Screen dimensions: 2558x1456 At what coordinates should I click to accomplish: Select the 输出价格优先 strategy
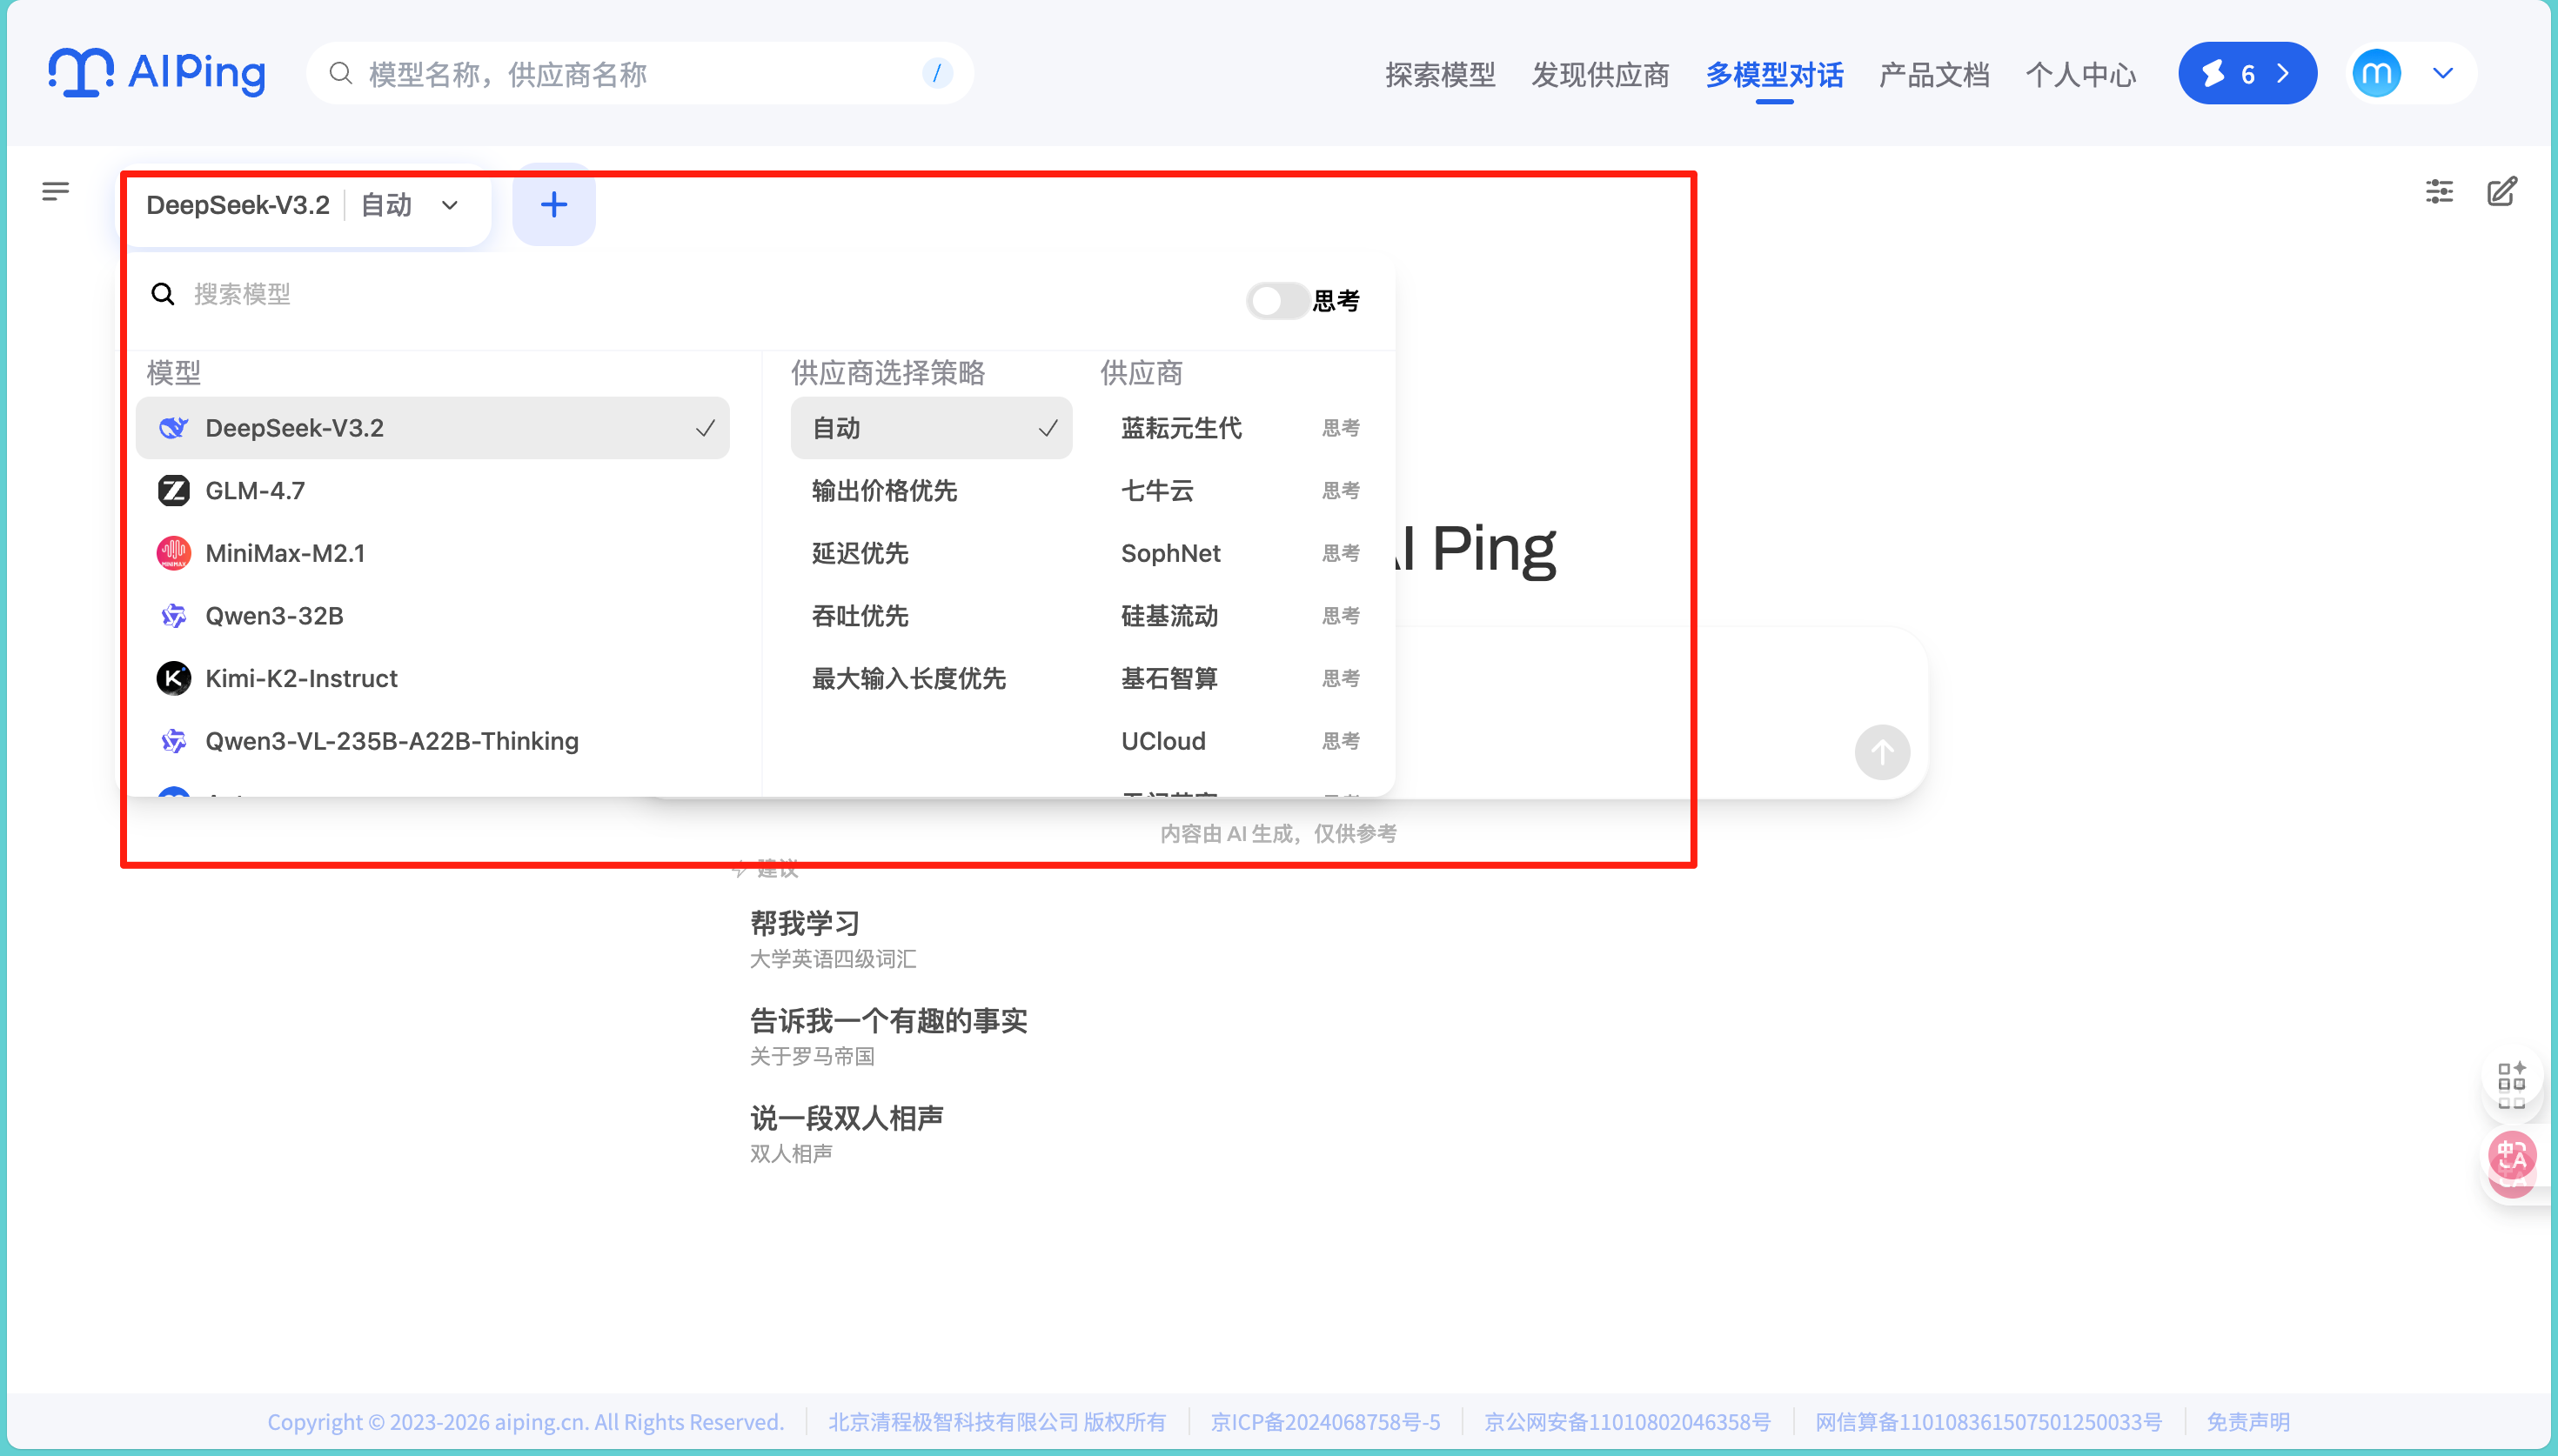point(884,491)
